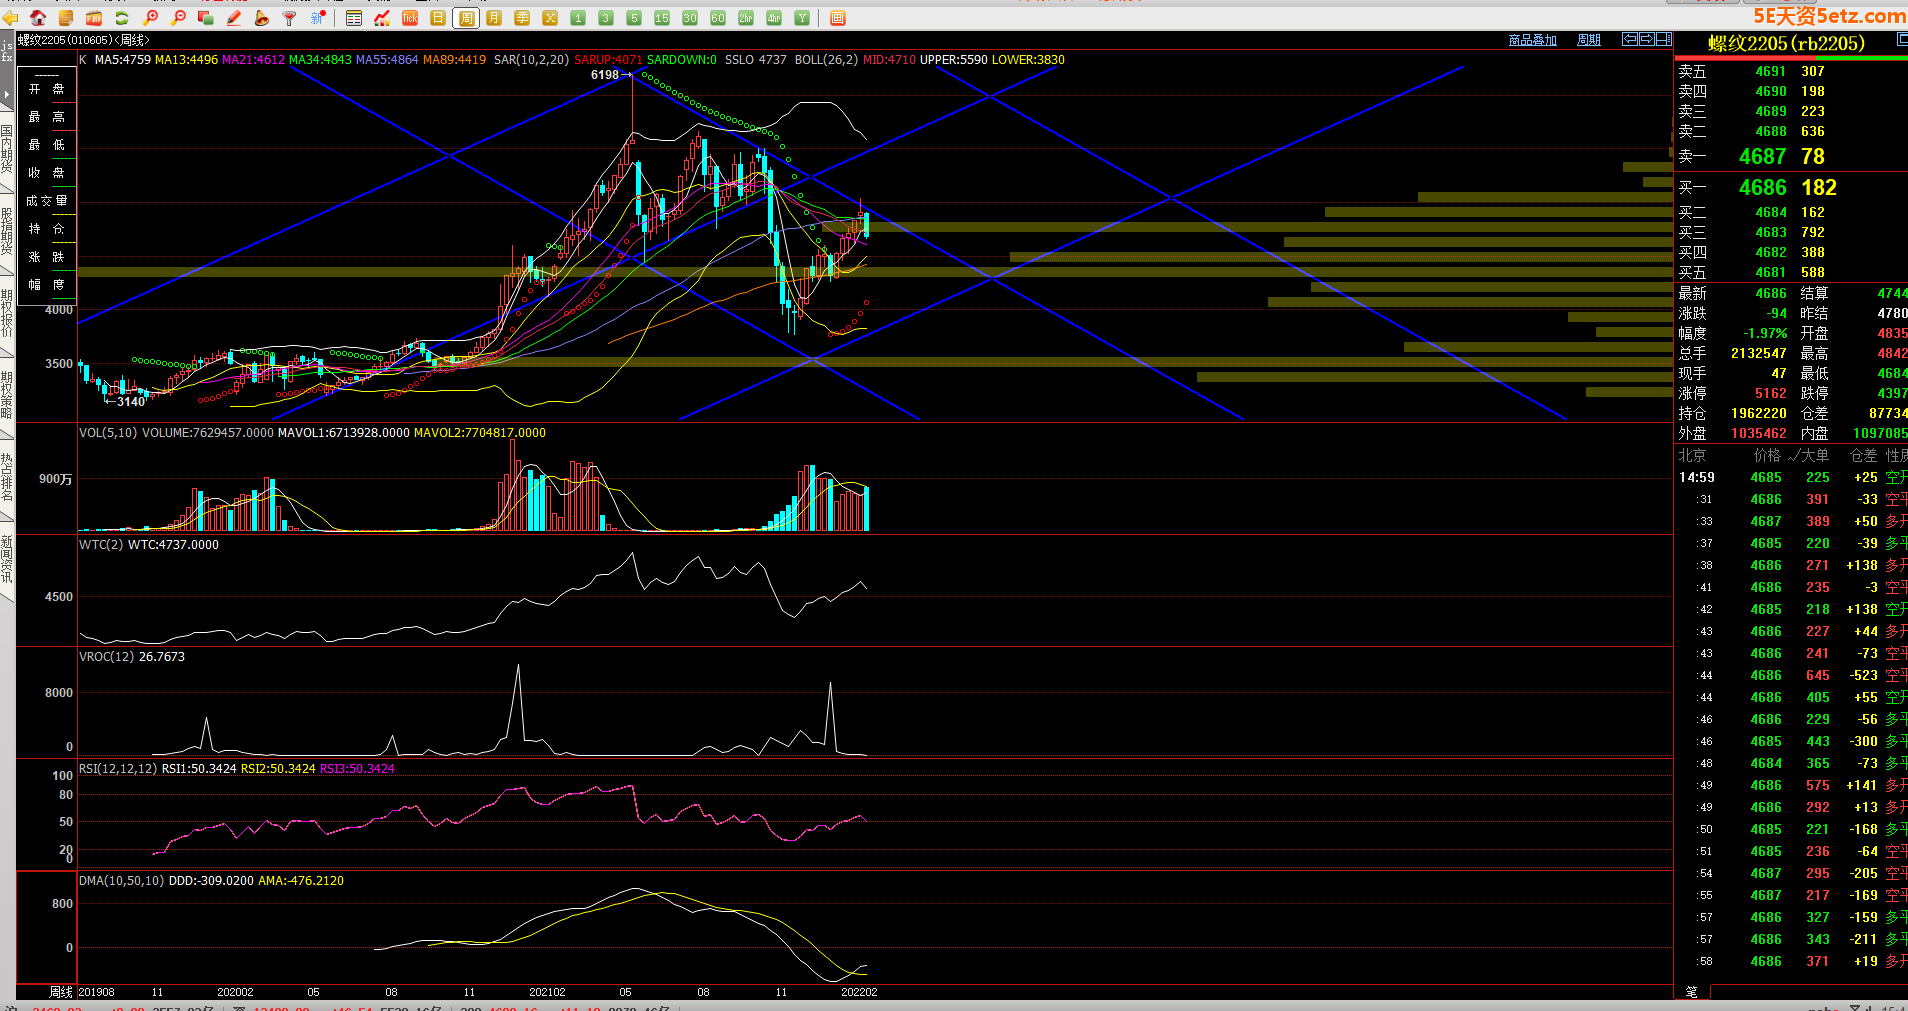
Task: Open the alert bell icon
Action: pos(262,18)
